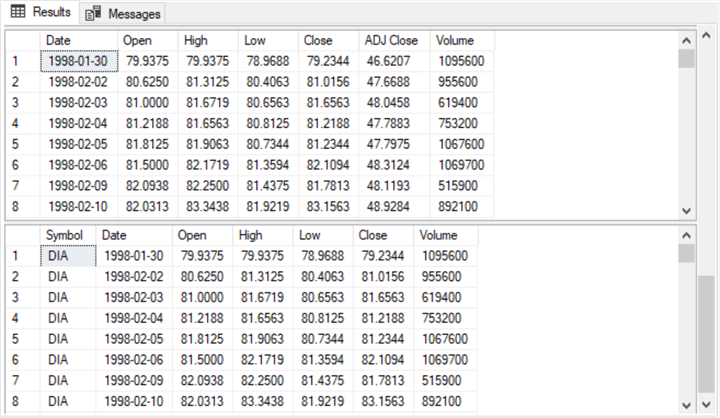Viewport: 720px width, 418px height.
Task: Click the bottom grid's vertical scrollbar thumb
Action: click(x=686, y=251)
